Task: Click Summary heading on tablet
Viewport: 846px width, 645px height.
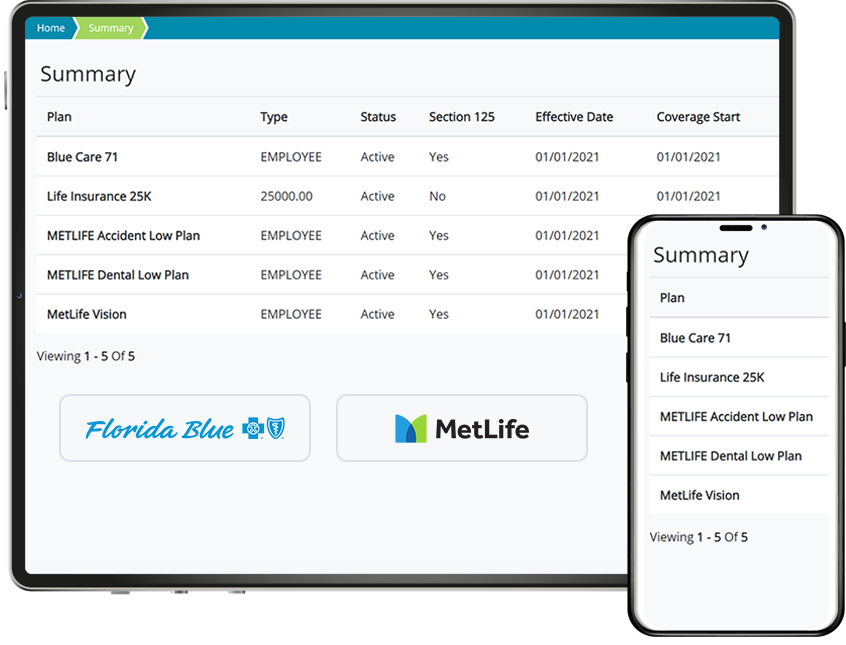Action: coord(88,74)
